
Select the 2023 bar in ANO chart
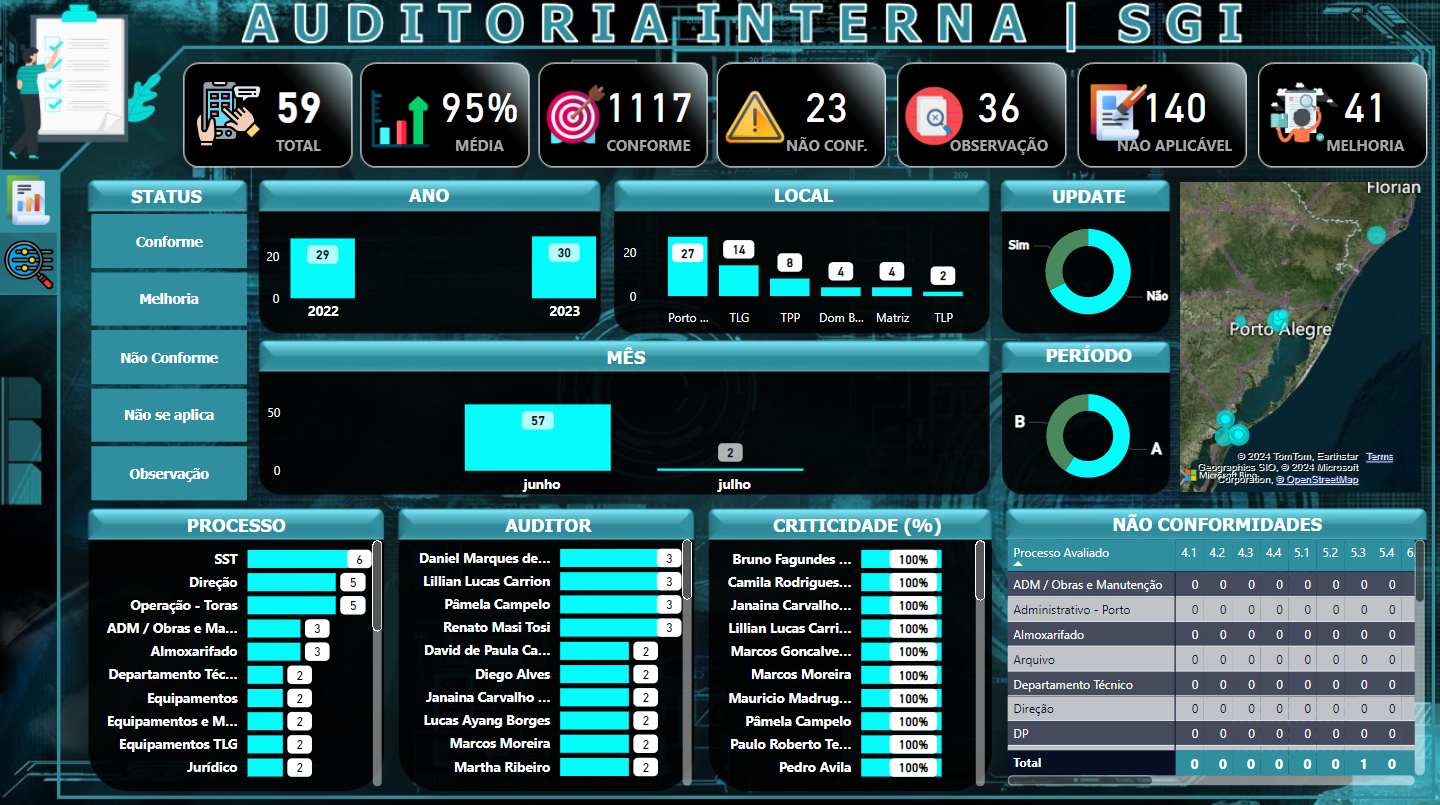point(564,268)
